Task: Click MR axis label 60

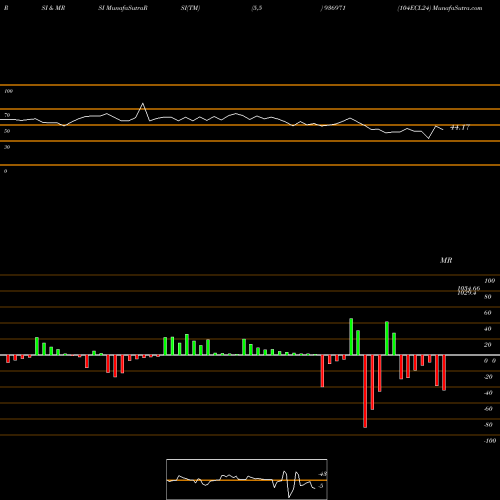Action: tap(488, 313)
